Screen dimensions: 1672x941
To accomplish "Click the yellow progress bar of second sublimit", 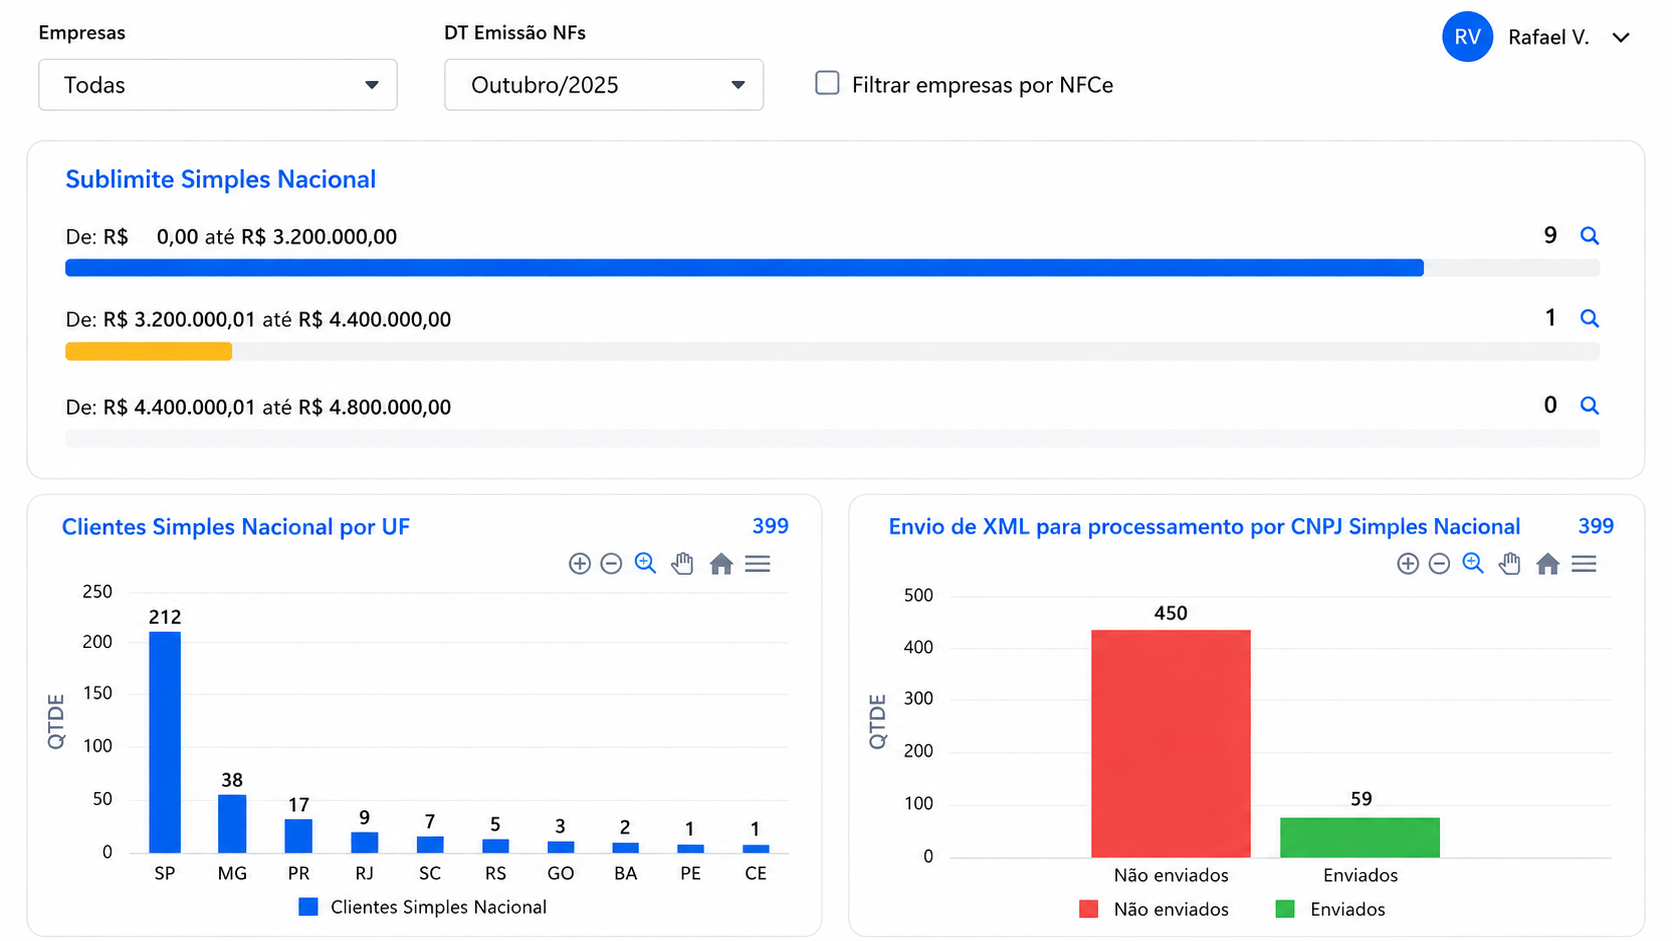I will pos(149,351).
